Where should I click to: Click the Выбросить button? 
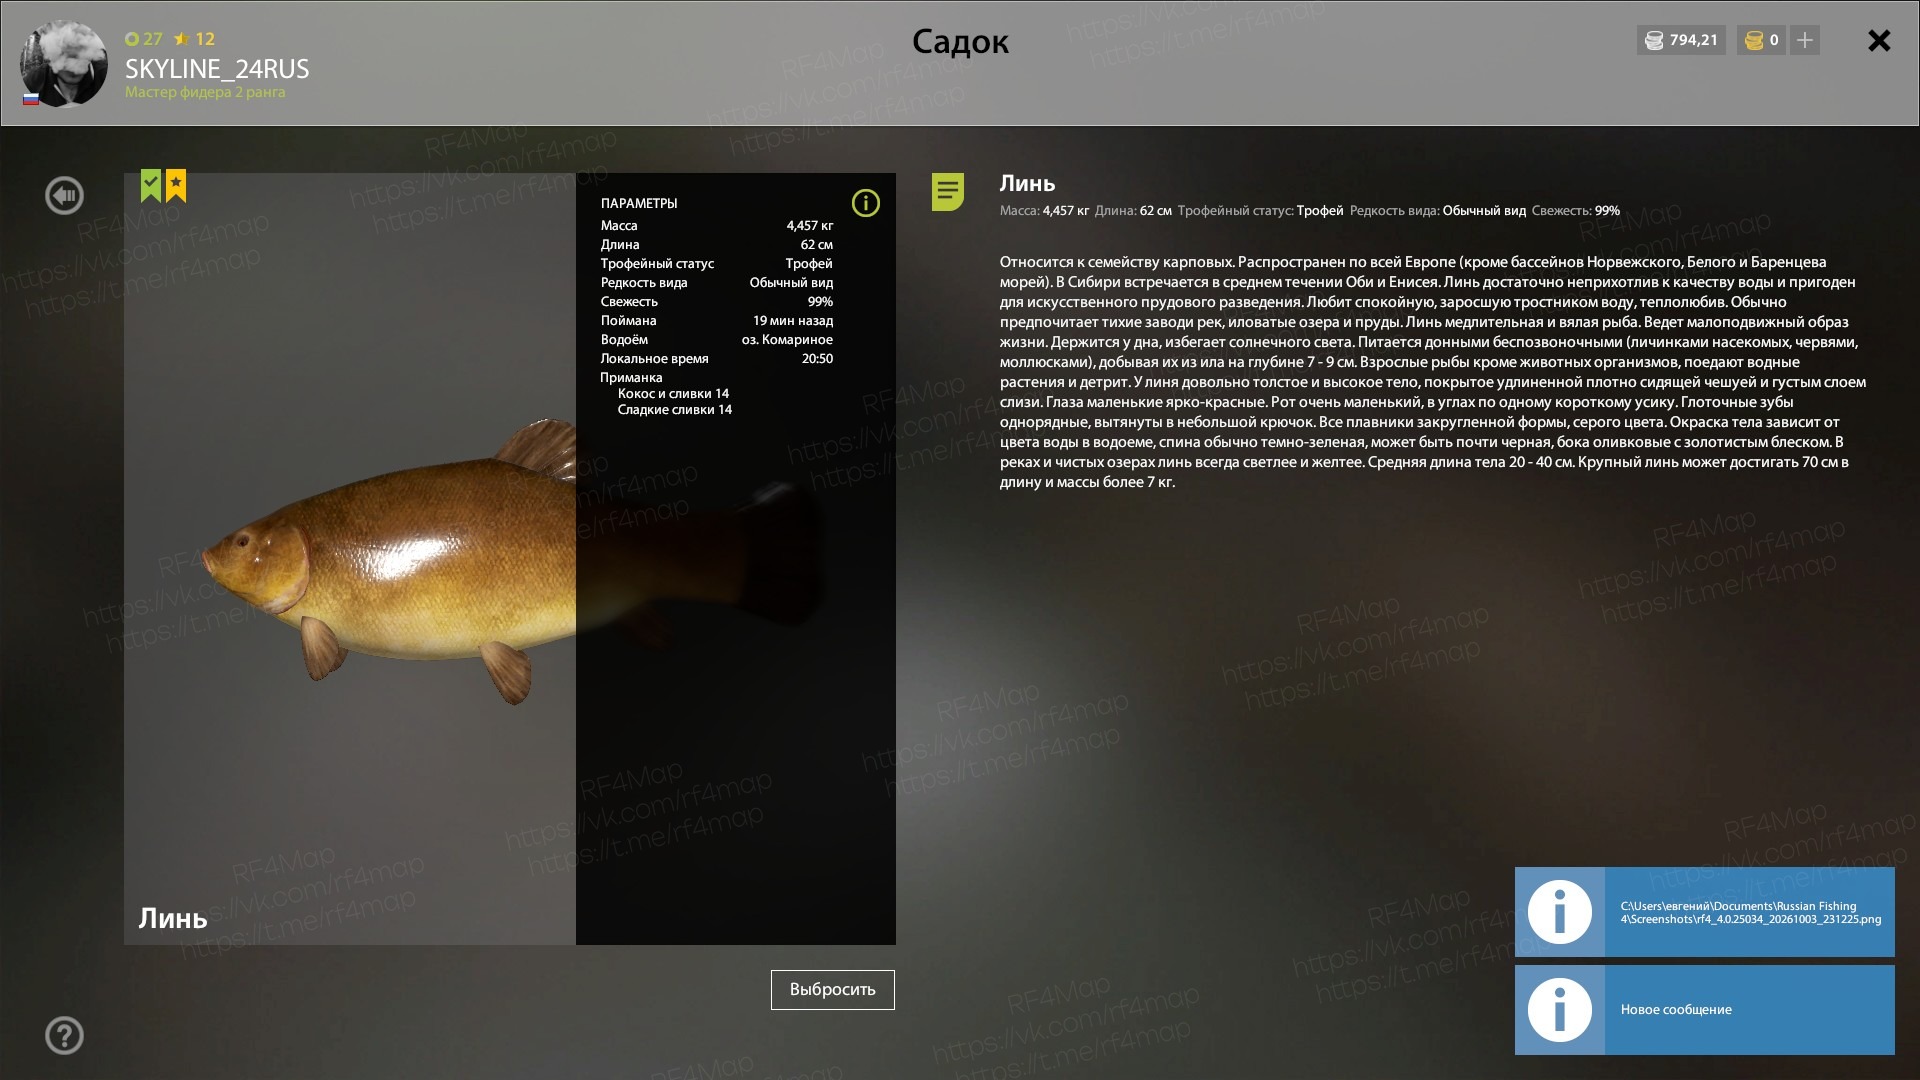pos(832,989)
